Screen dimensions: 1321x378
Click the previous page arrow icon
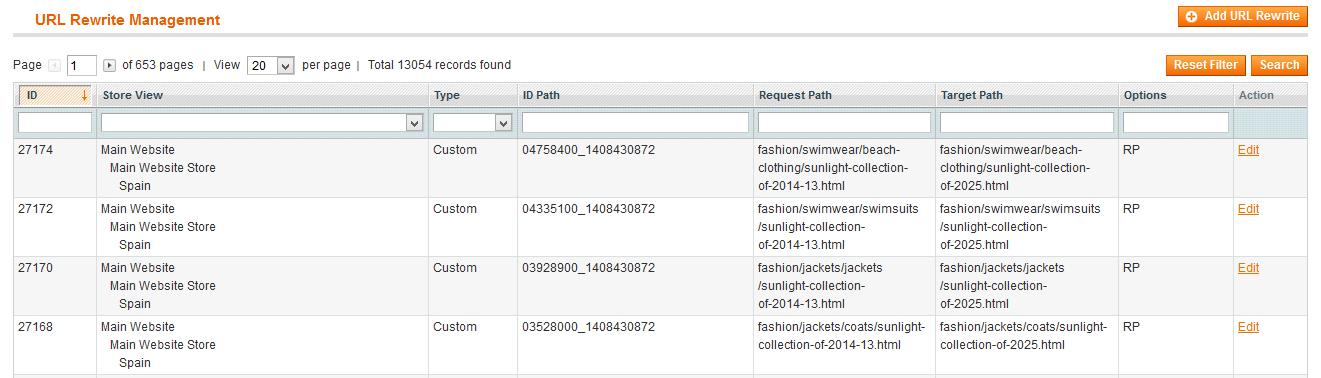(x=55, y=66)
